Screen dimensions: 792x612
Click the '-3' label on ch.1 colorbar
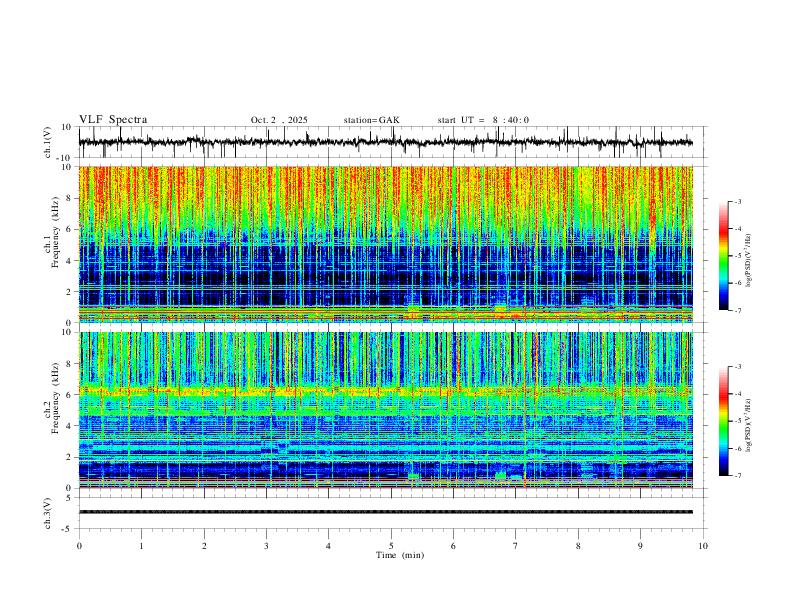737,201
